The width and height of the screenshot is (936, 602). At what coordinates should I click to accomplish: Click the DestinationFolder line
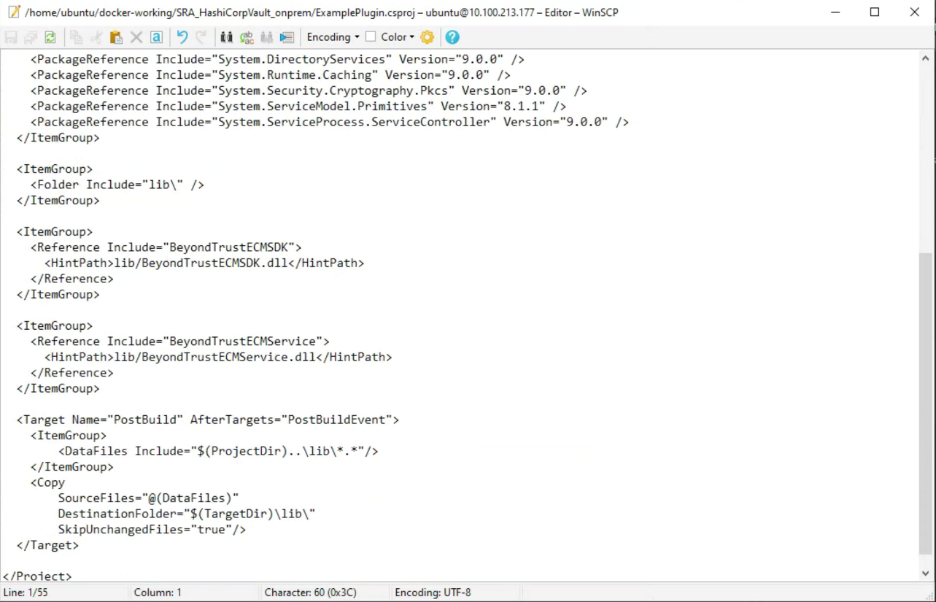tap(187, 514)
